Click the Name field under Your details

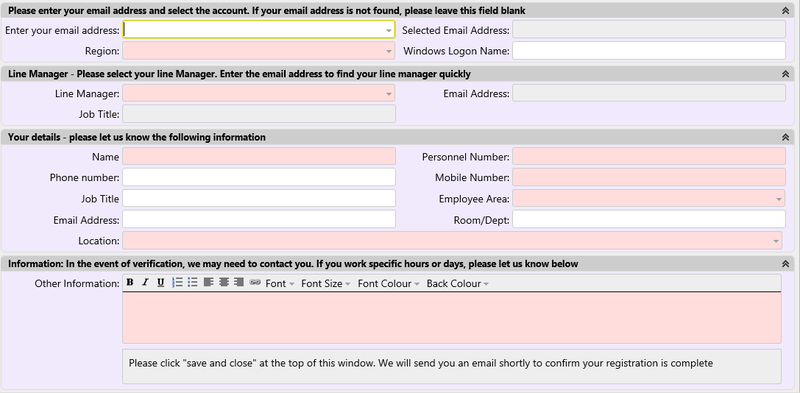259,157
